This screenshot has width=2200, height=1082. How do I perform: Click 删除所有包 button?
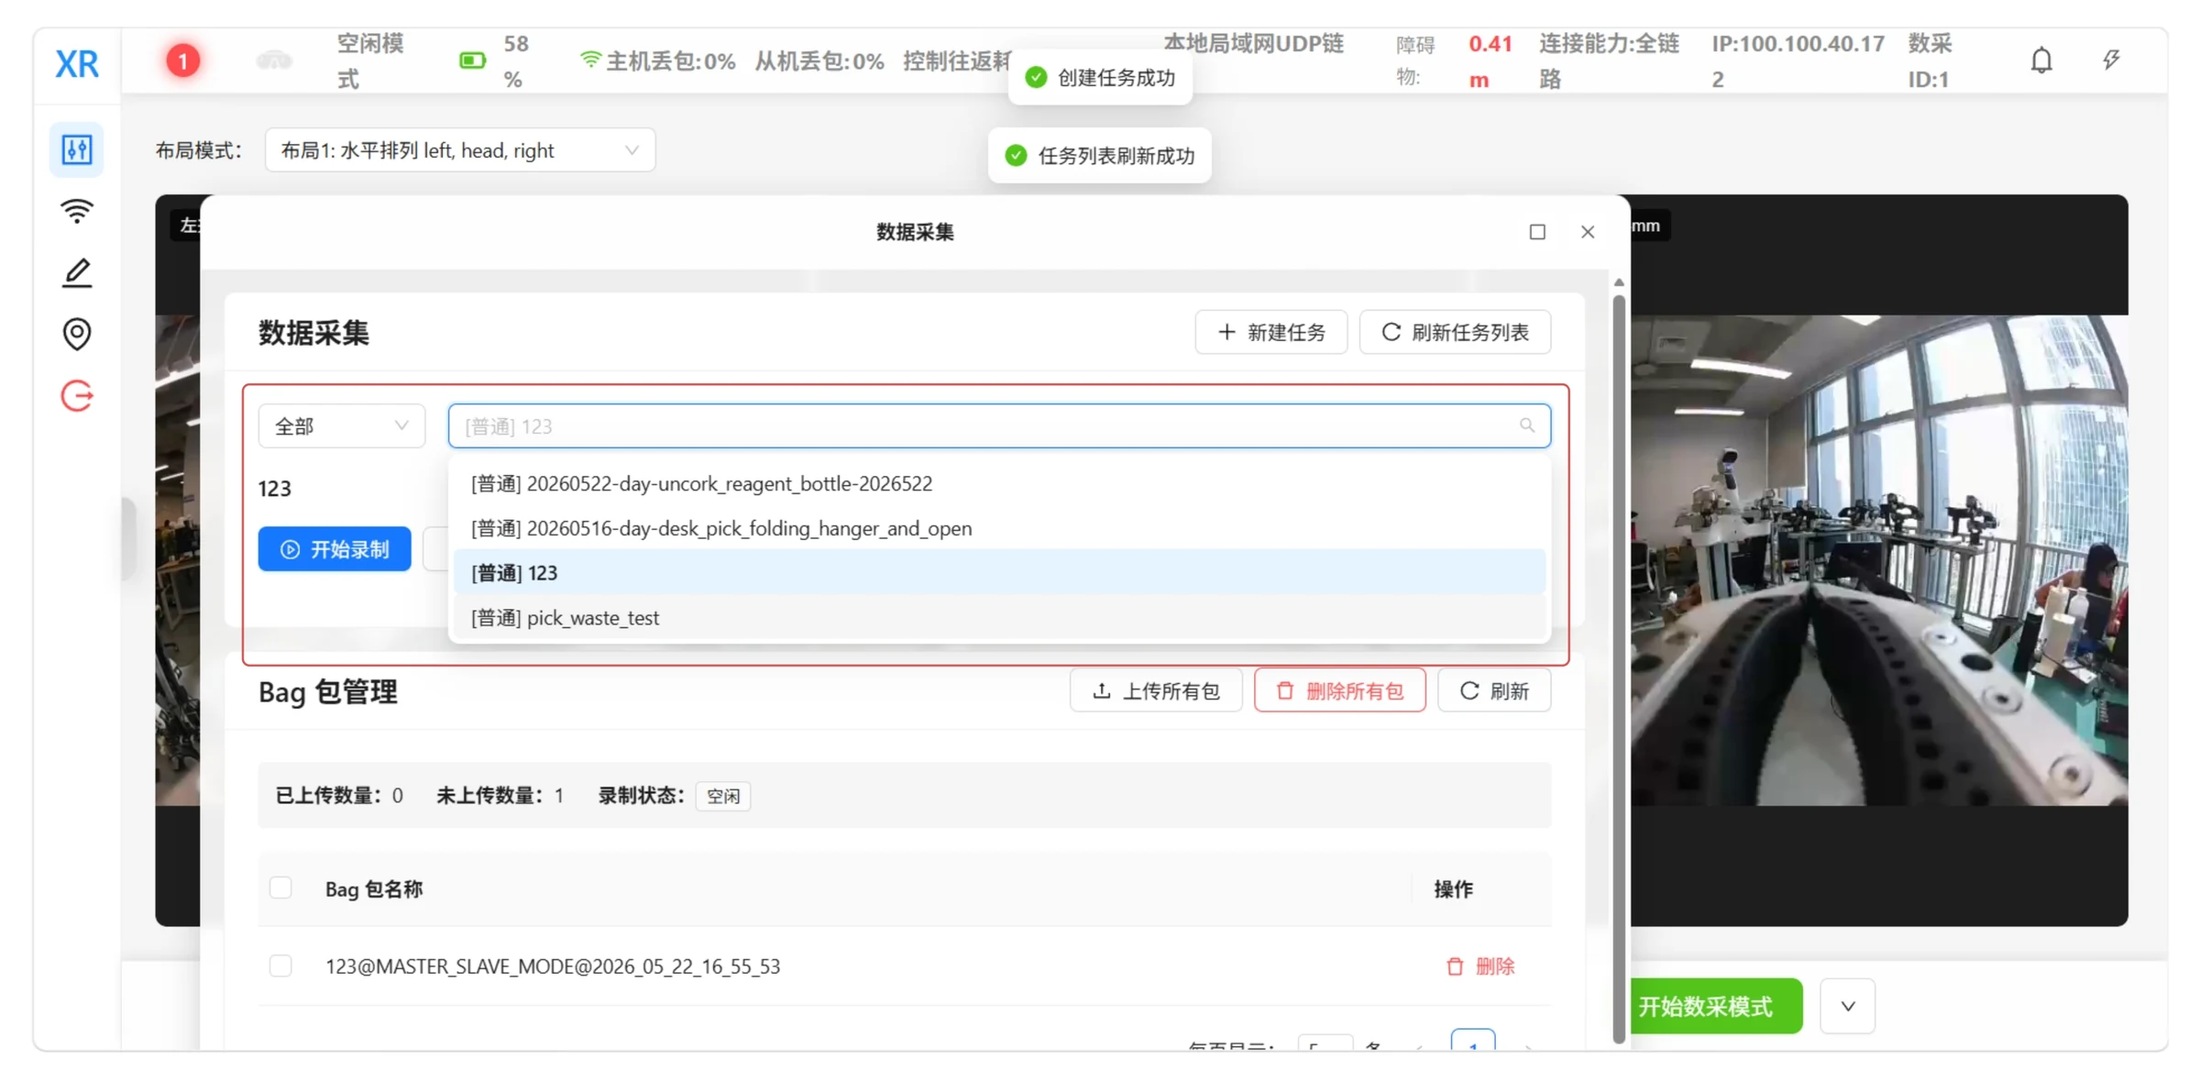[x=1340, y=691]
